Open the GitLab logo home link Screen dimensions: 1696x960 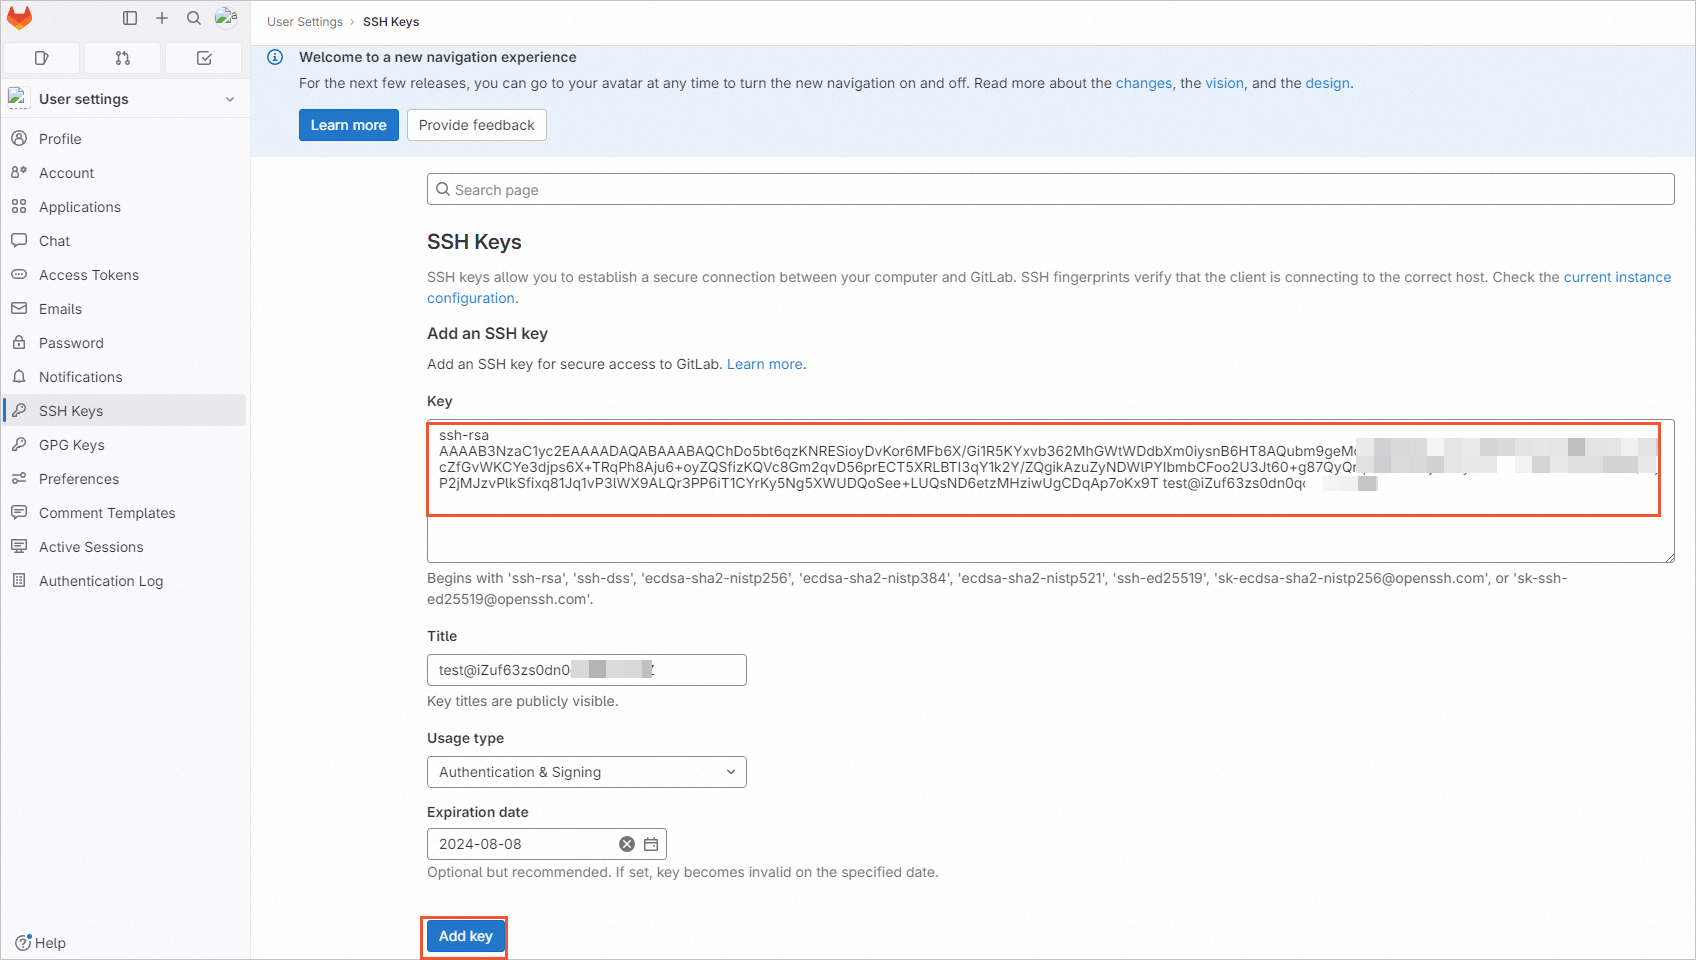tap(20, 18)
